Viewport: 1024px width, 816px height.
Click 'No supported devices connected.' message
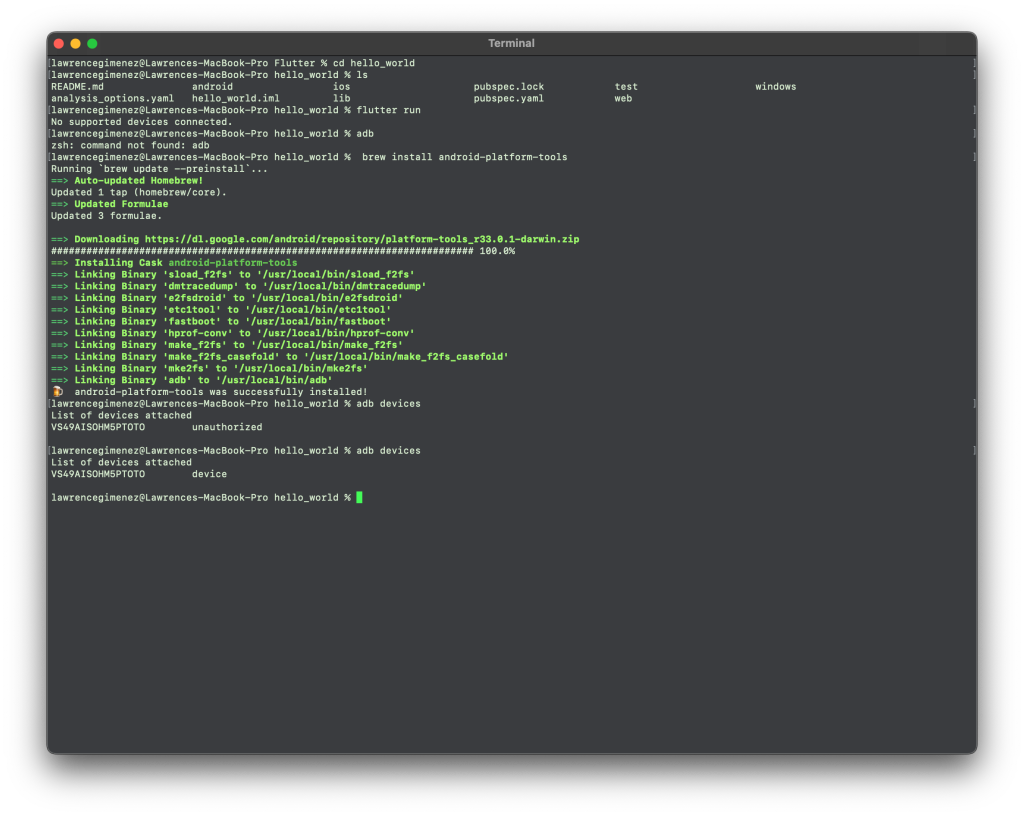point(141,122)
